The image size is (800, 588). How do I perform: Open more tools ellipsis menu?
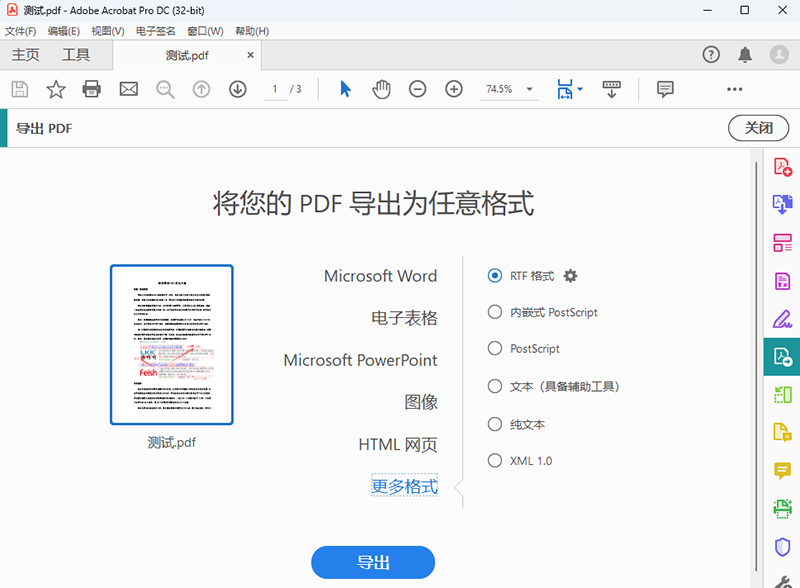(x=735, y=89)
